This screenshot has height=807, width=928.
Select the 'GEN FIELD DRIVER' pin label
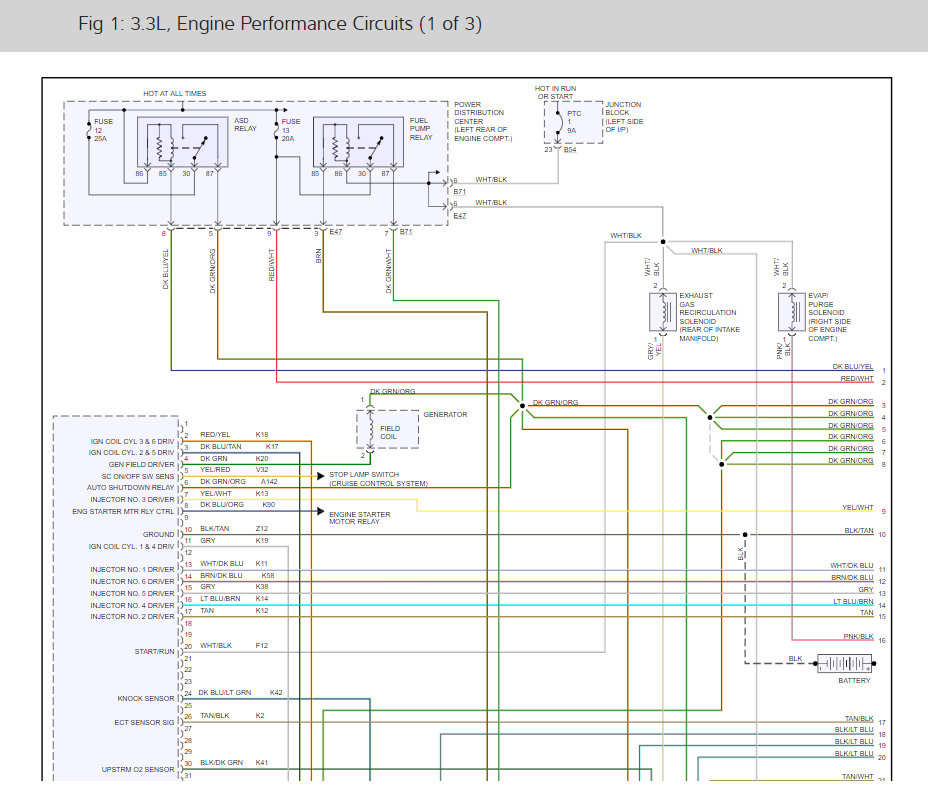141,464
